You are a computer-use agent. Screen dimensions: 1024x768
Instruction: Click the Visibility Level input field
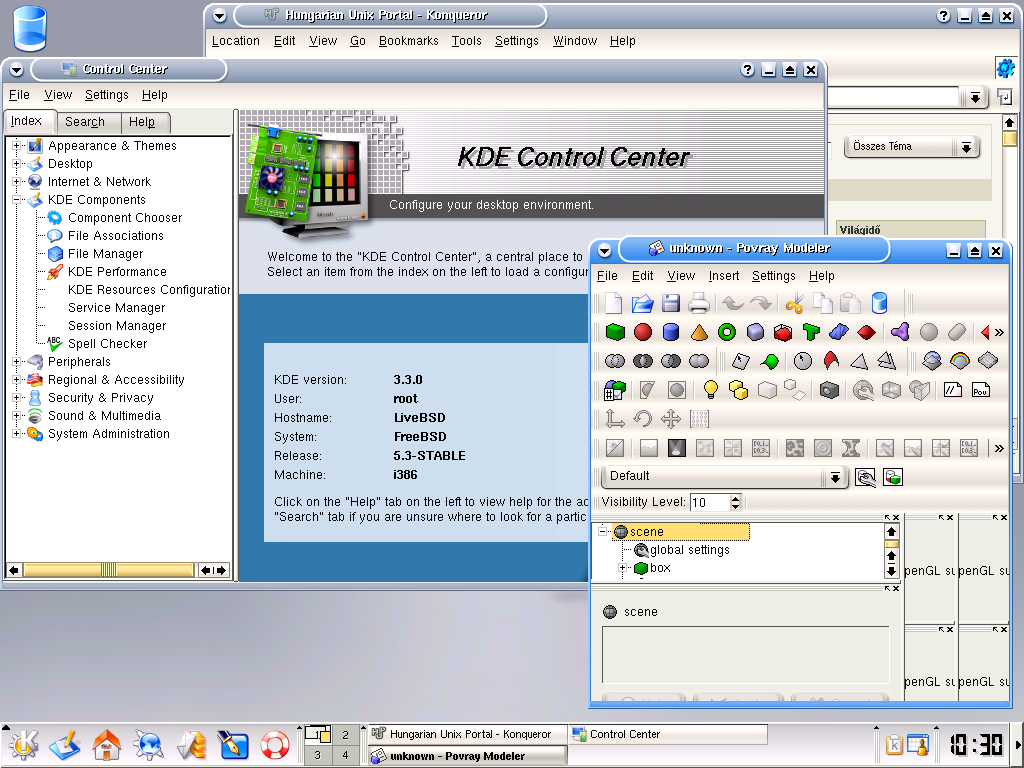[x=709, y=502]
